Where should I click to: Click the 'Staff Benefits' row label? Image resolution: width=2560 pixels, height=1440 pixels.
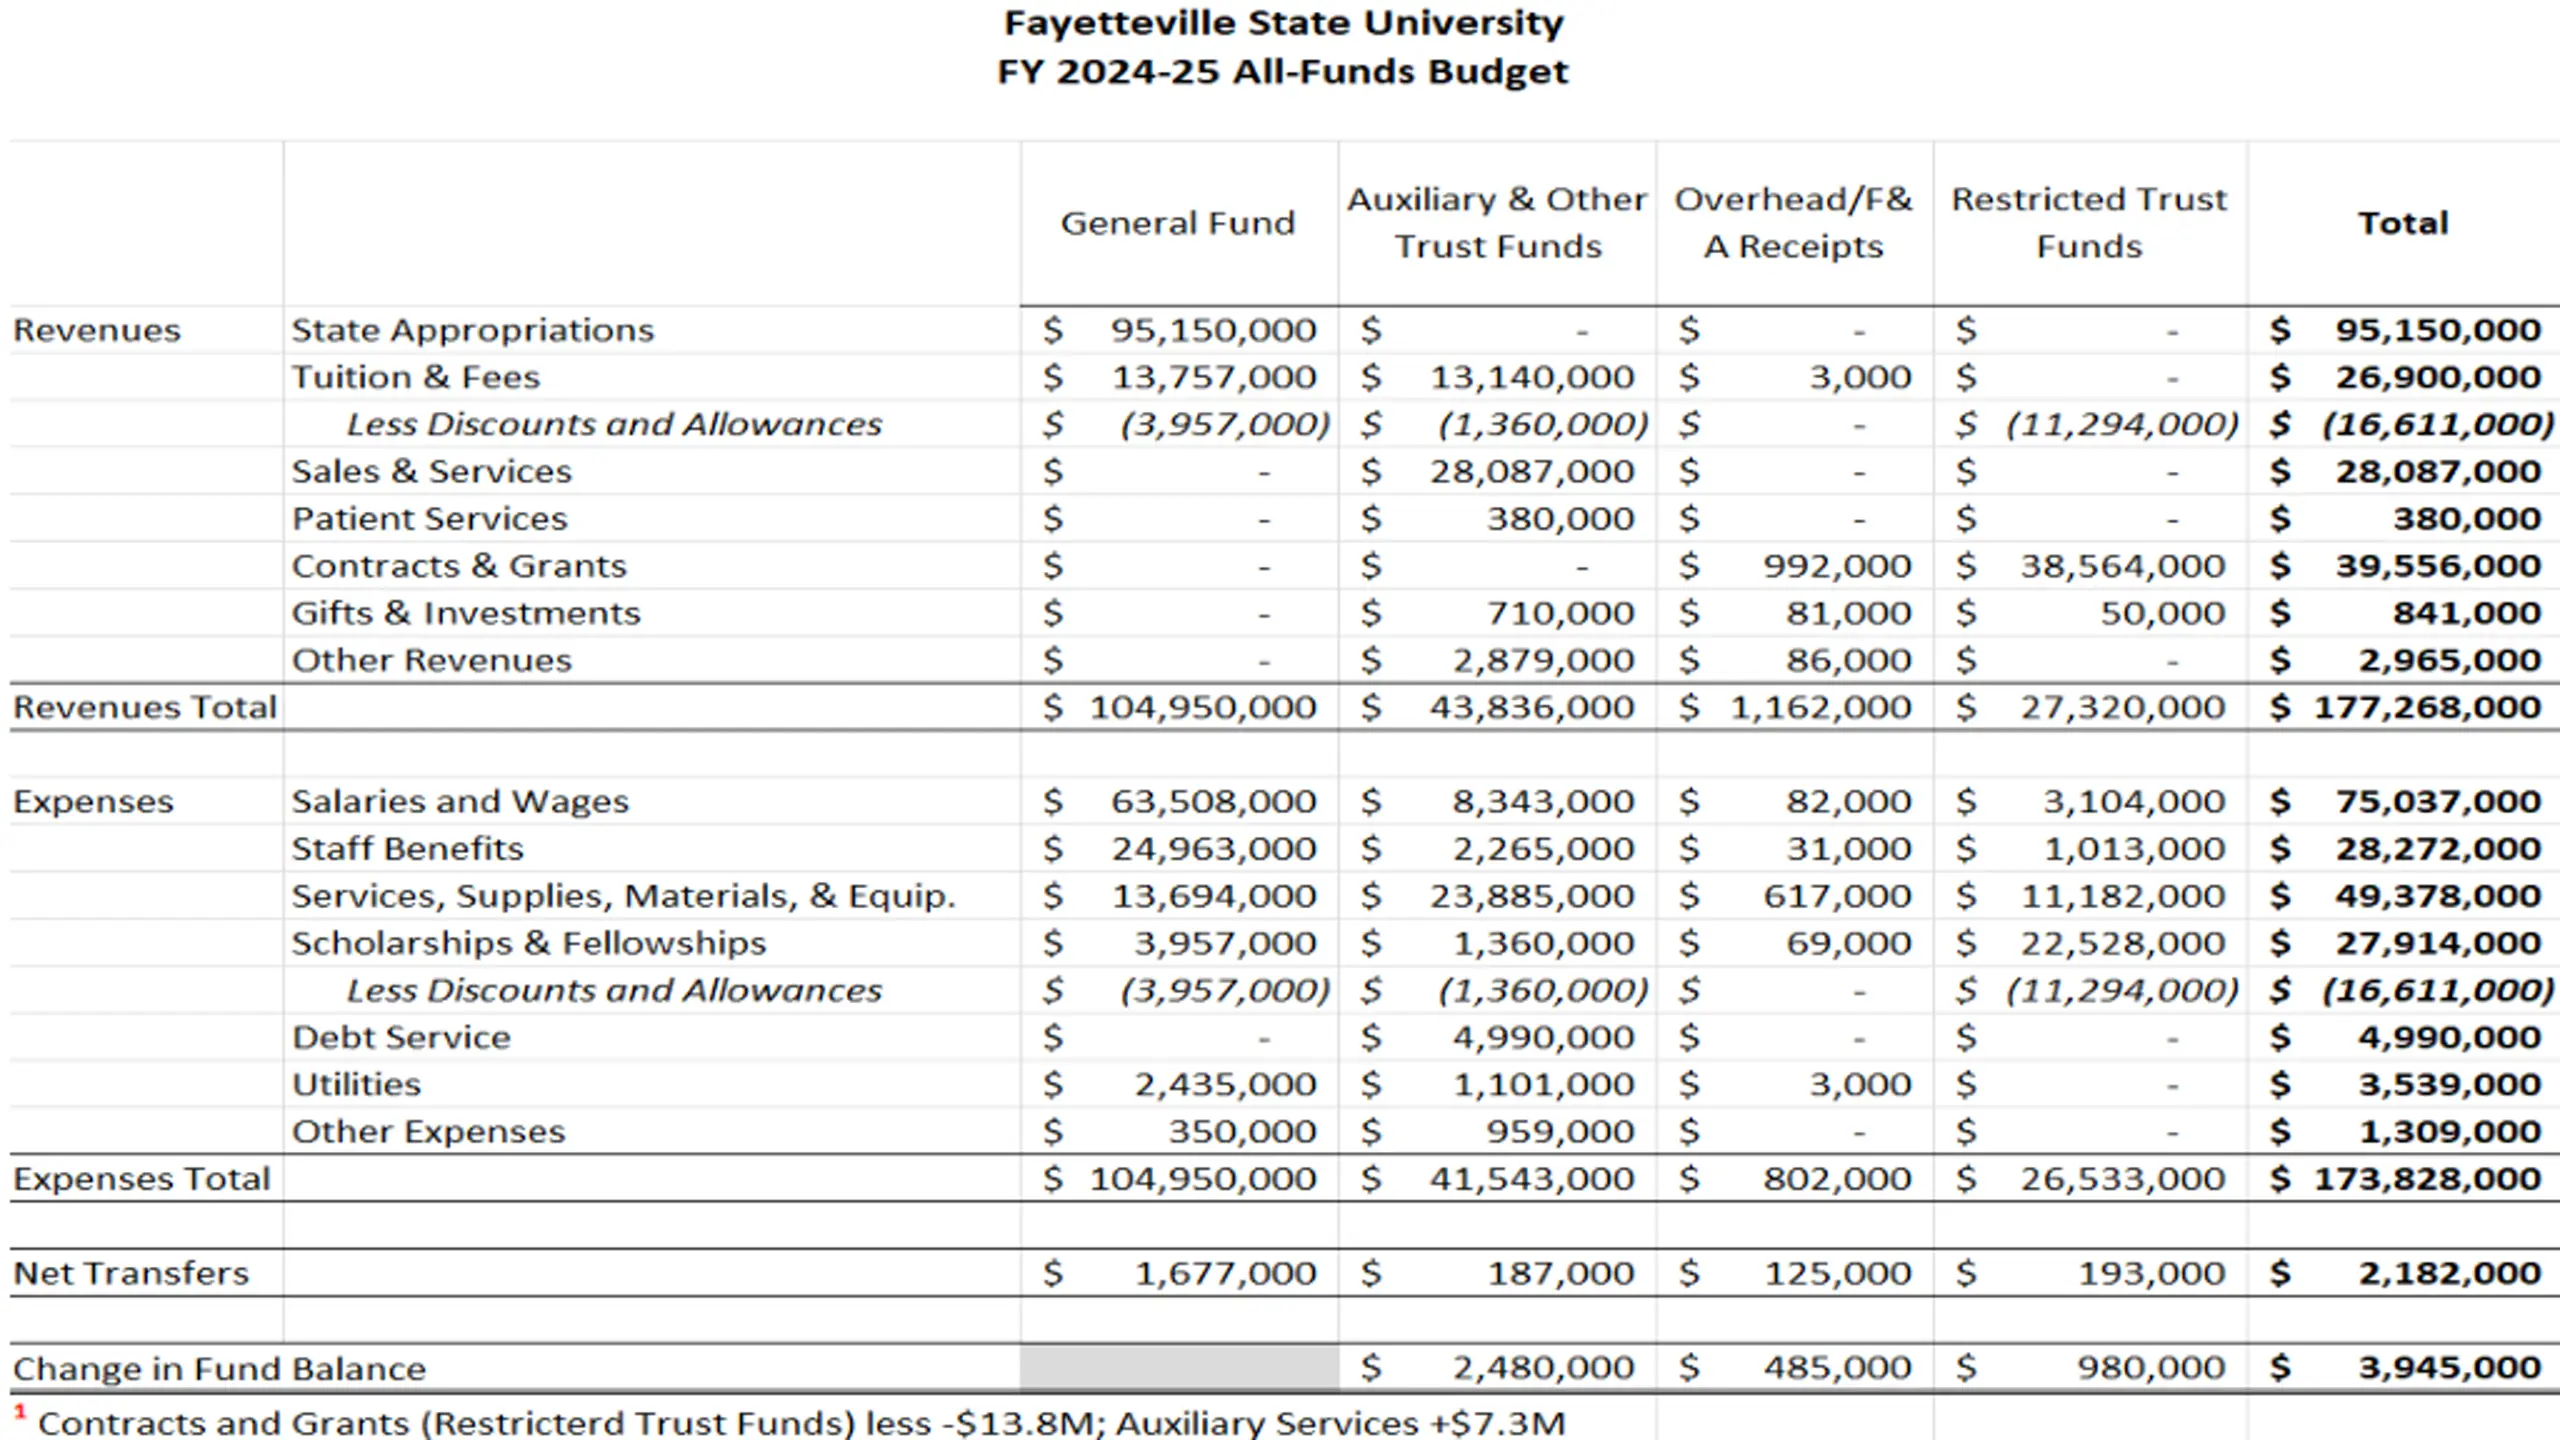(408, 849)
